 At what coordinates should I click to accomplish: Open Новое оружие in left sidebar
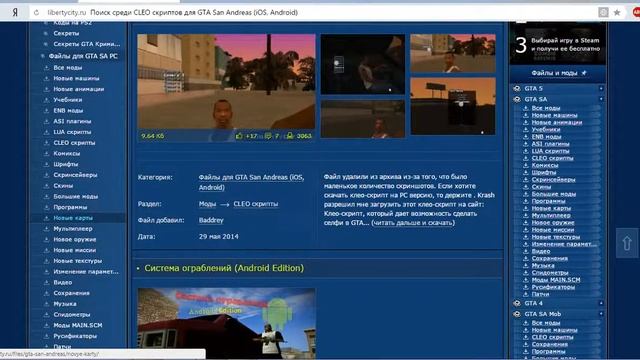(x=75, y=239)
